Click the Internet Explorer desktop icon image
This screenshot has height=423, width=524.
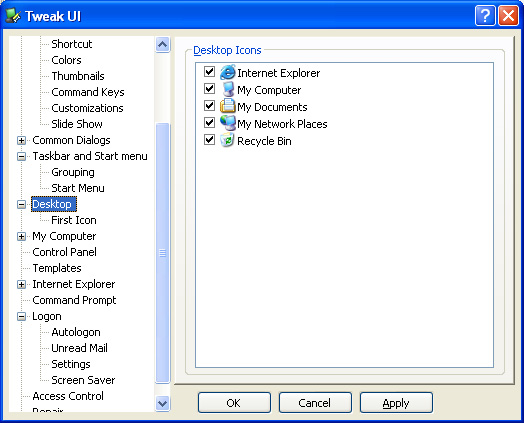click(228, 73)
